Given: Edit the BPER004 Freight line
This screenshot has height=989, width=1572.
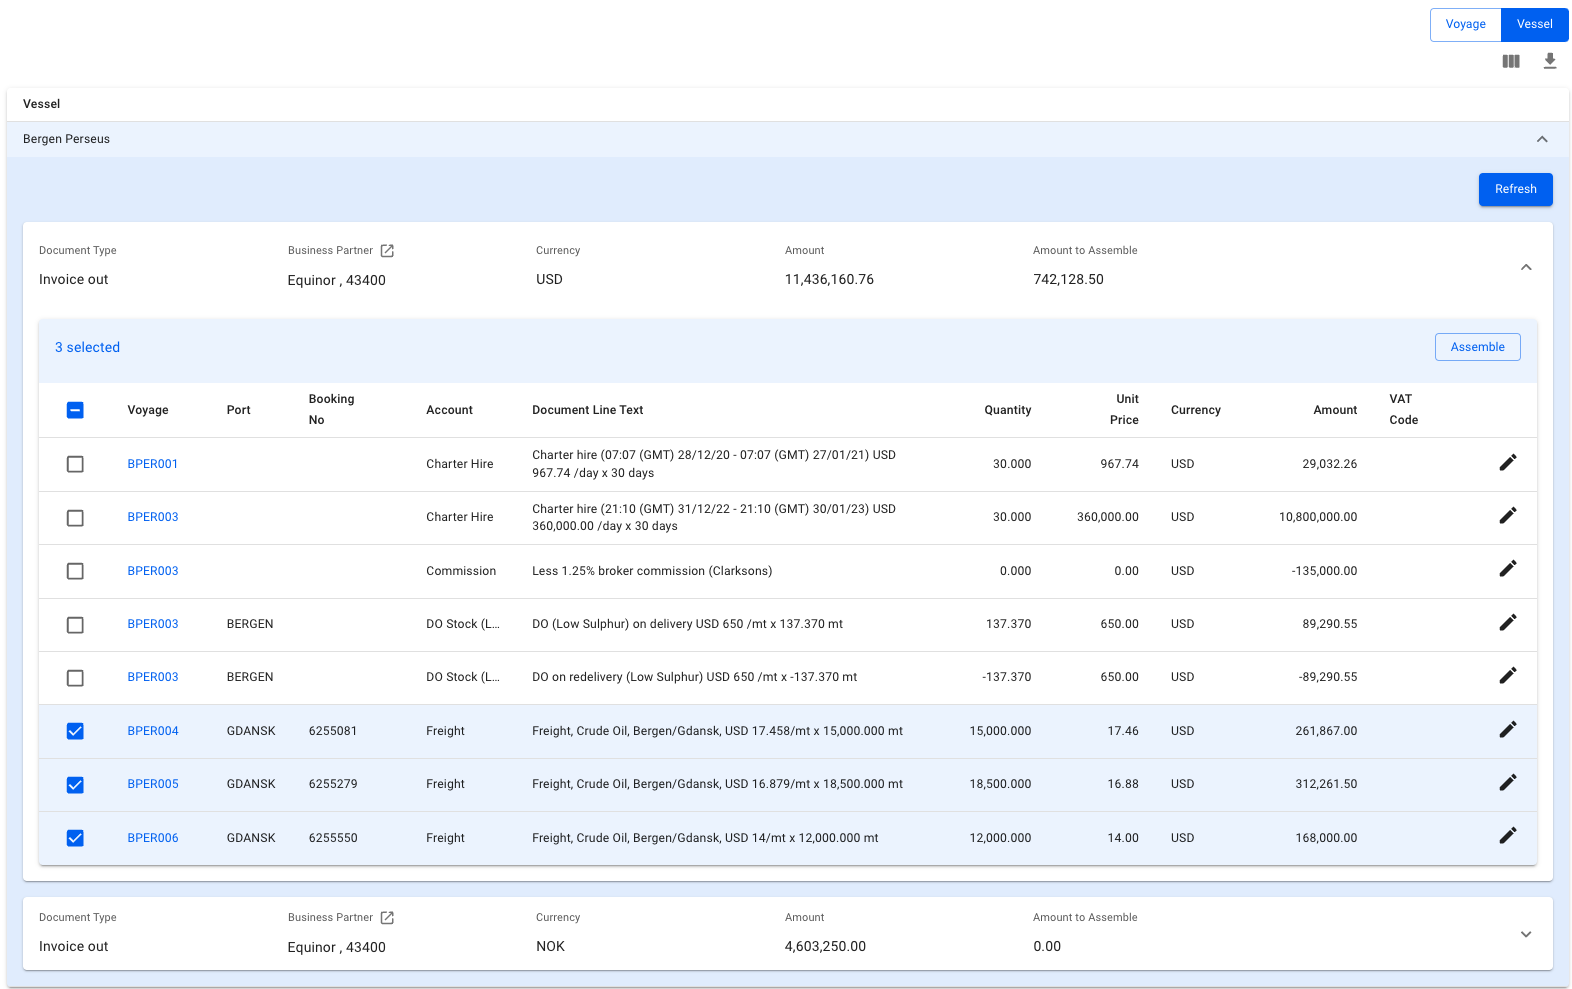Looking at the screenshot, I should 1507,730.
